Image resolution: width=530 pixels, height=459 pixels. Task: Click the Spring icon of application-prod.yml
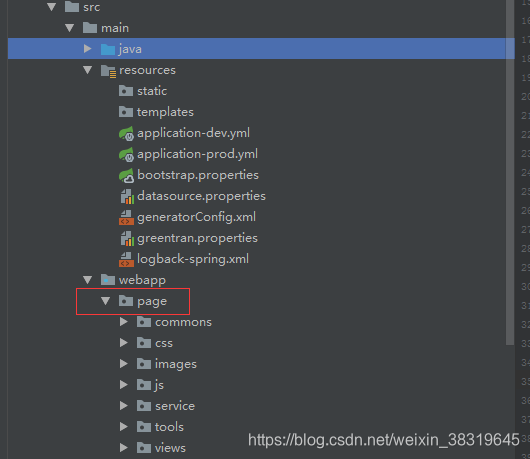[126, 154]
